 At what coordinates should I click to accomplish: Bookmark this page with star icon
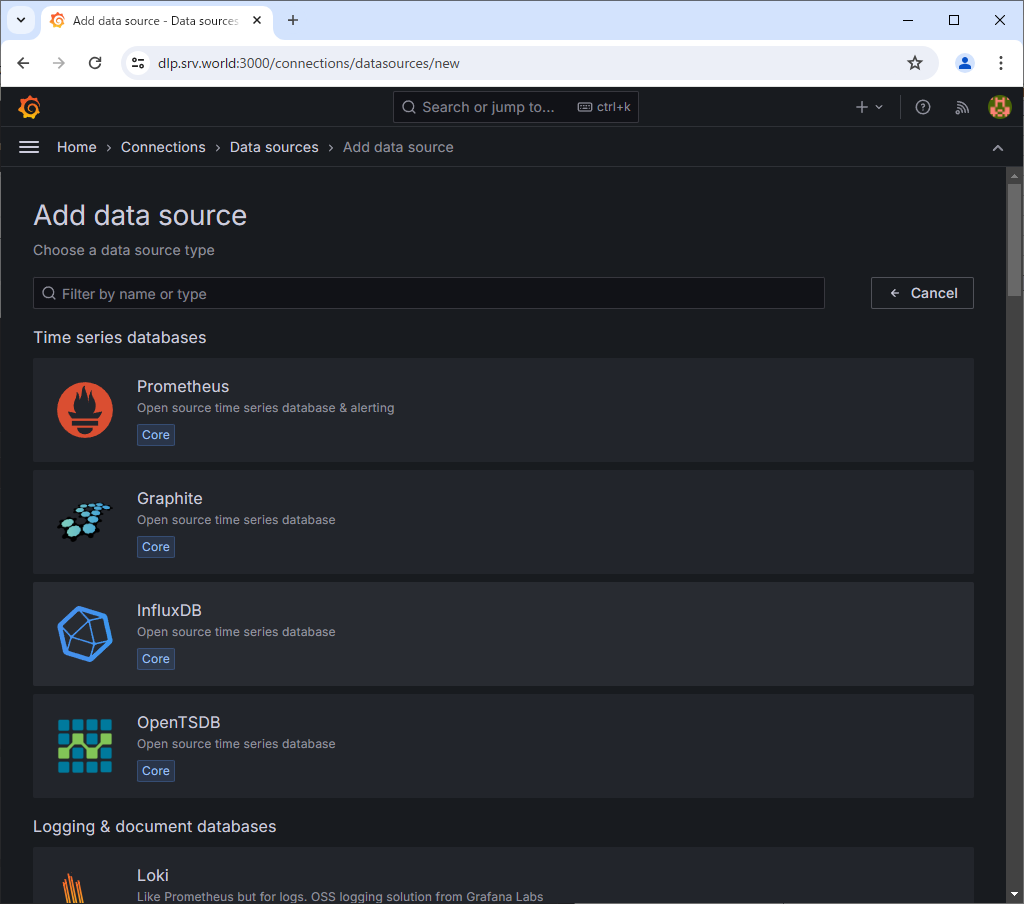coord(914,63)
